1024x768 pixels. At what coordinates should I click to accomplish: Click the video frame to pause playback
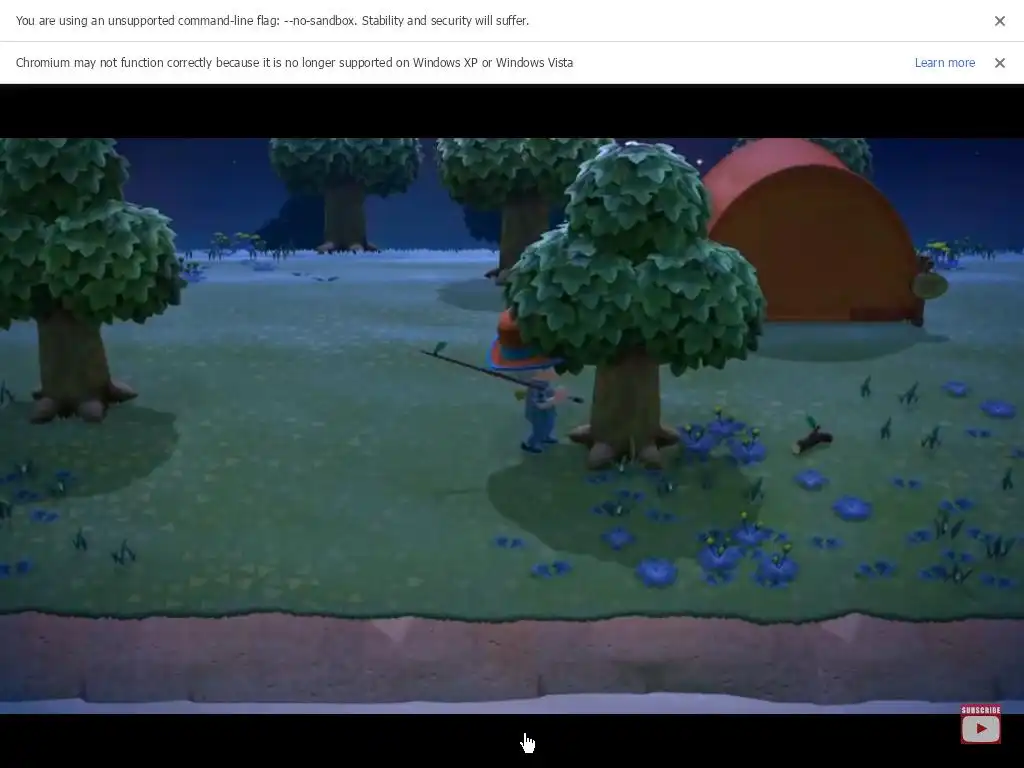[512, 425]
